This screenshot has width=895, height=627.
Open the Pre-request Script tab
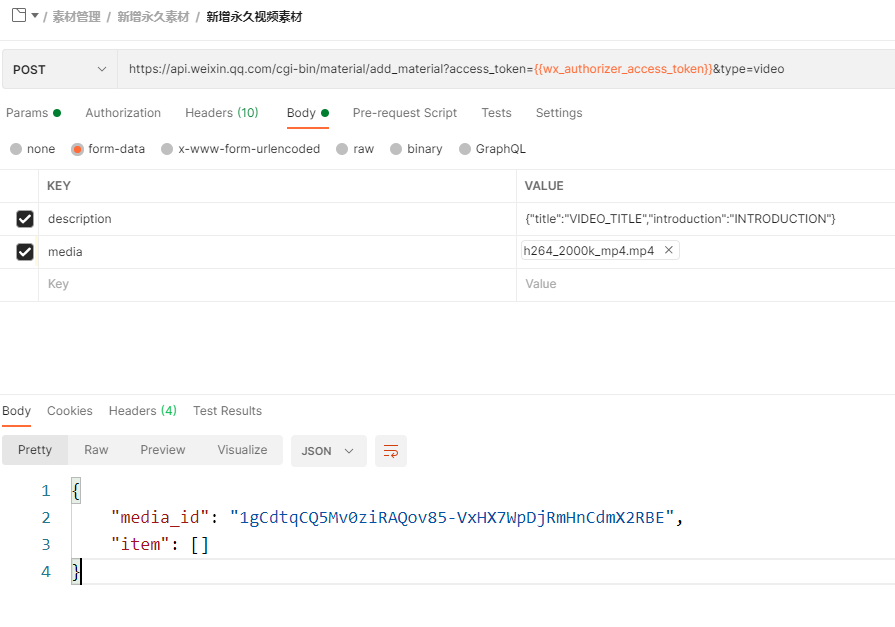tap(405, 113)
